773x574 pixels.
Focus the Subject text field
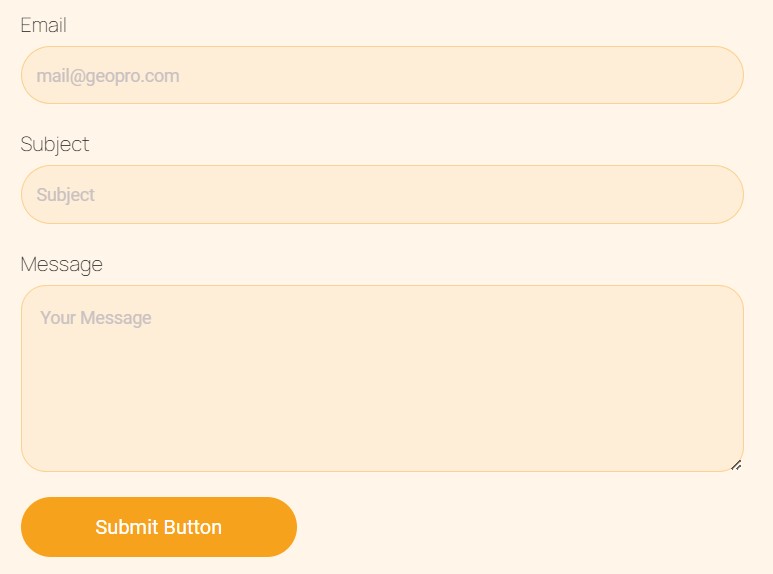tap(382, 194)
